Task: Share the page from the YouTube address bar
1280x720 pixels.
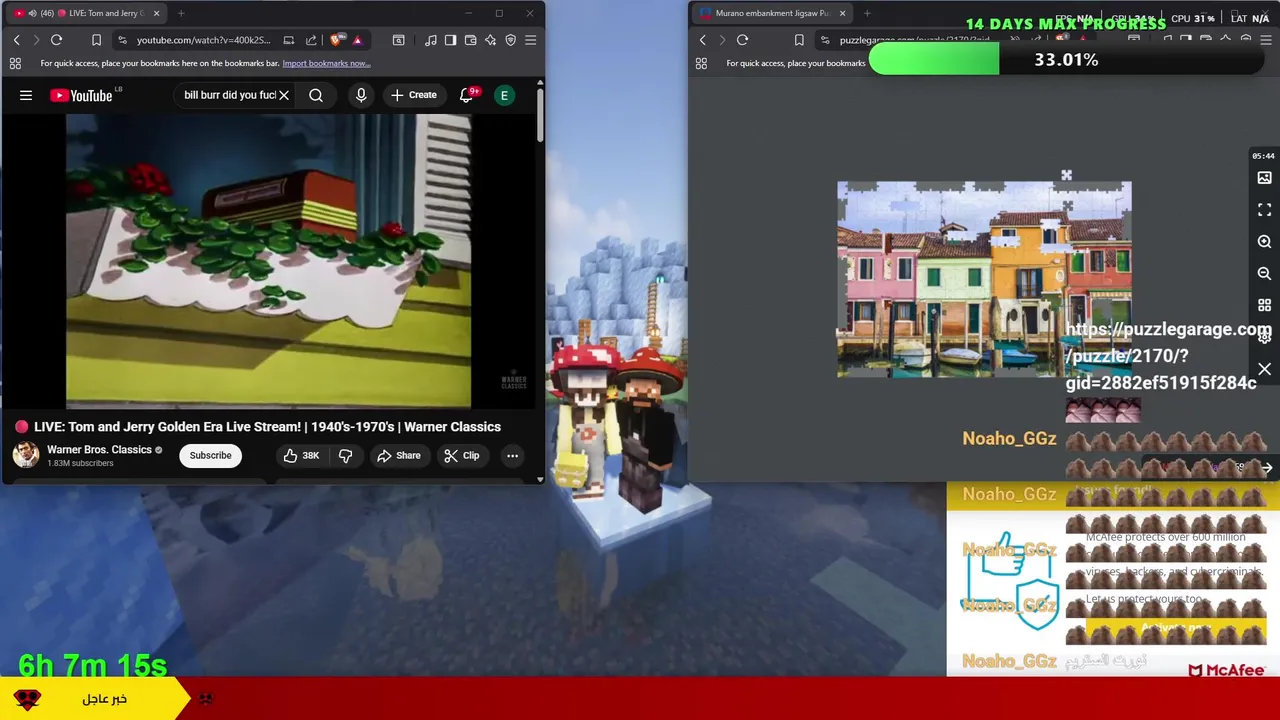Action: click(x=311, y=40)
